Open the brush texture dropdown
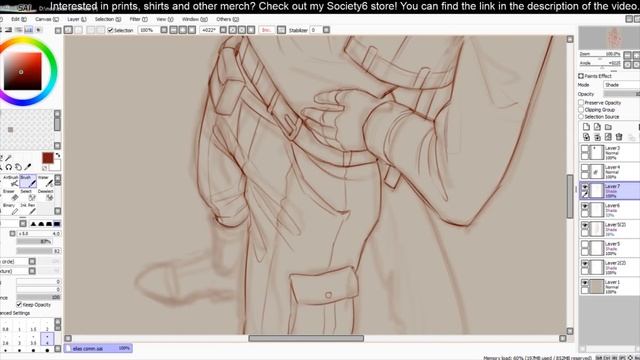Image resolution: width=640 pixels, height=360 pixels. (x=32, y=271)
